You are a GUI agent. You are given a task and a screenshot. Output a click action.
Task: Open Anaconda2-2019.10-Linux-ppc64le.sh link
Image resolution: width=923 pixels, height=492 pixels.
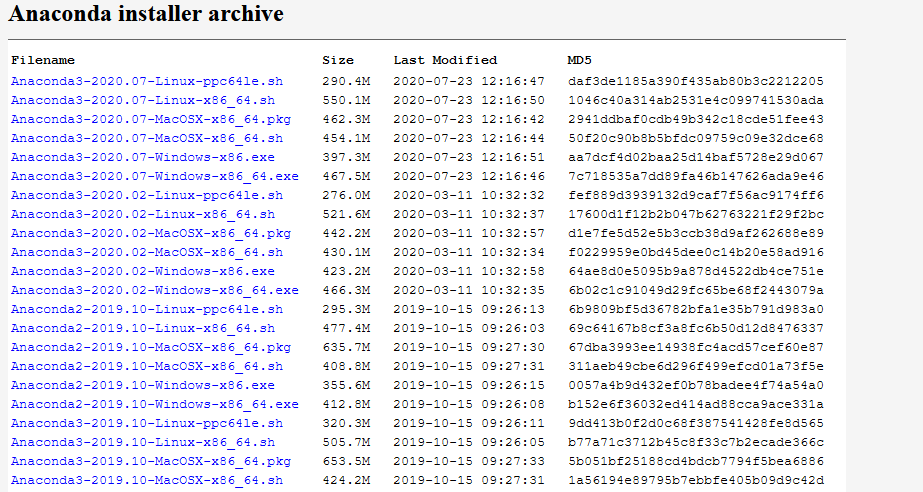pos(147,309)
